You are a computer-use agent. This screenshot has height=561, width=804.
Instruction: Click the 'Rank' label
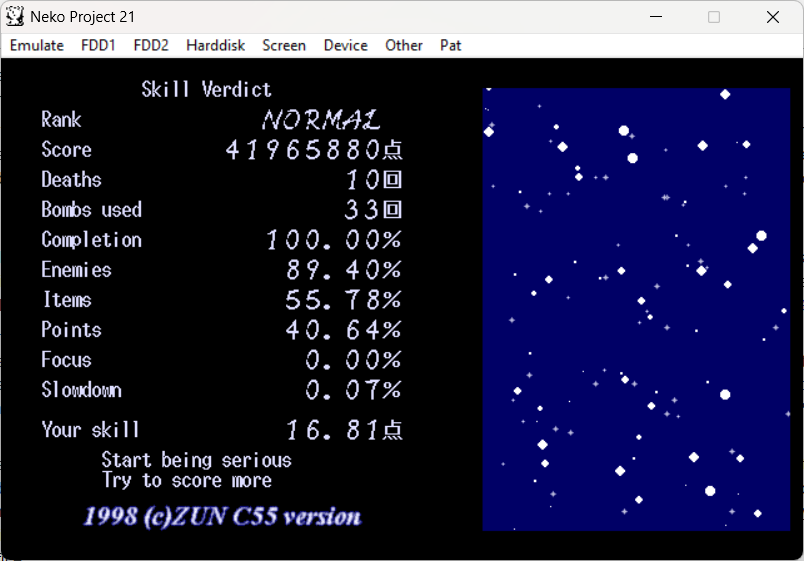(61, 119)
